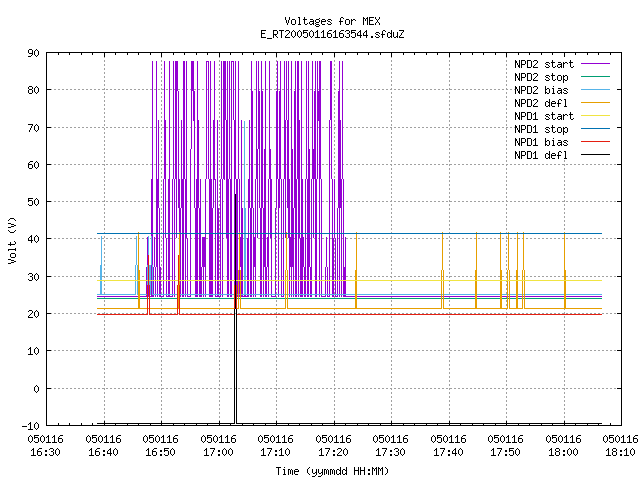The height and width of the screenshot is (480, 640).
Task: Click the x-axis tick label 17:10
Action: (276, 452)
